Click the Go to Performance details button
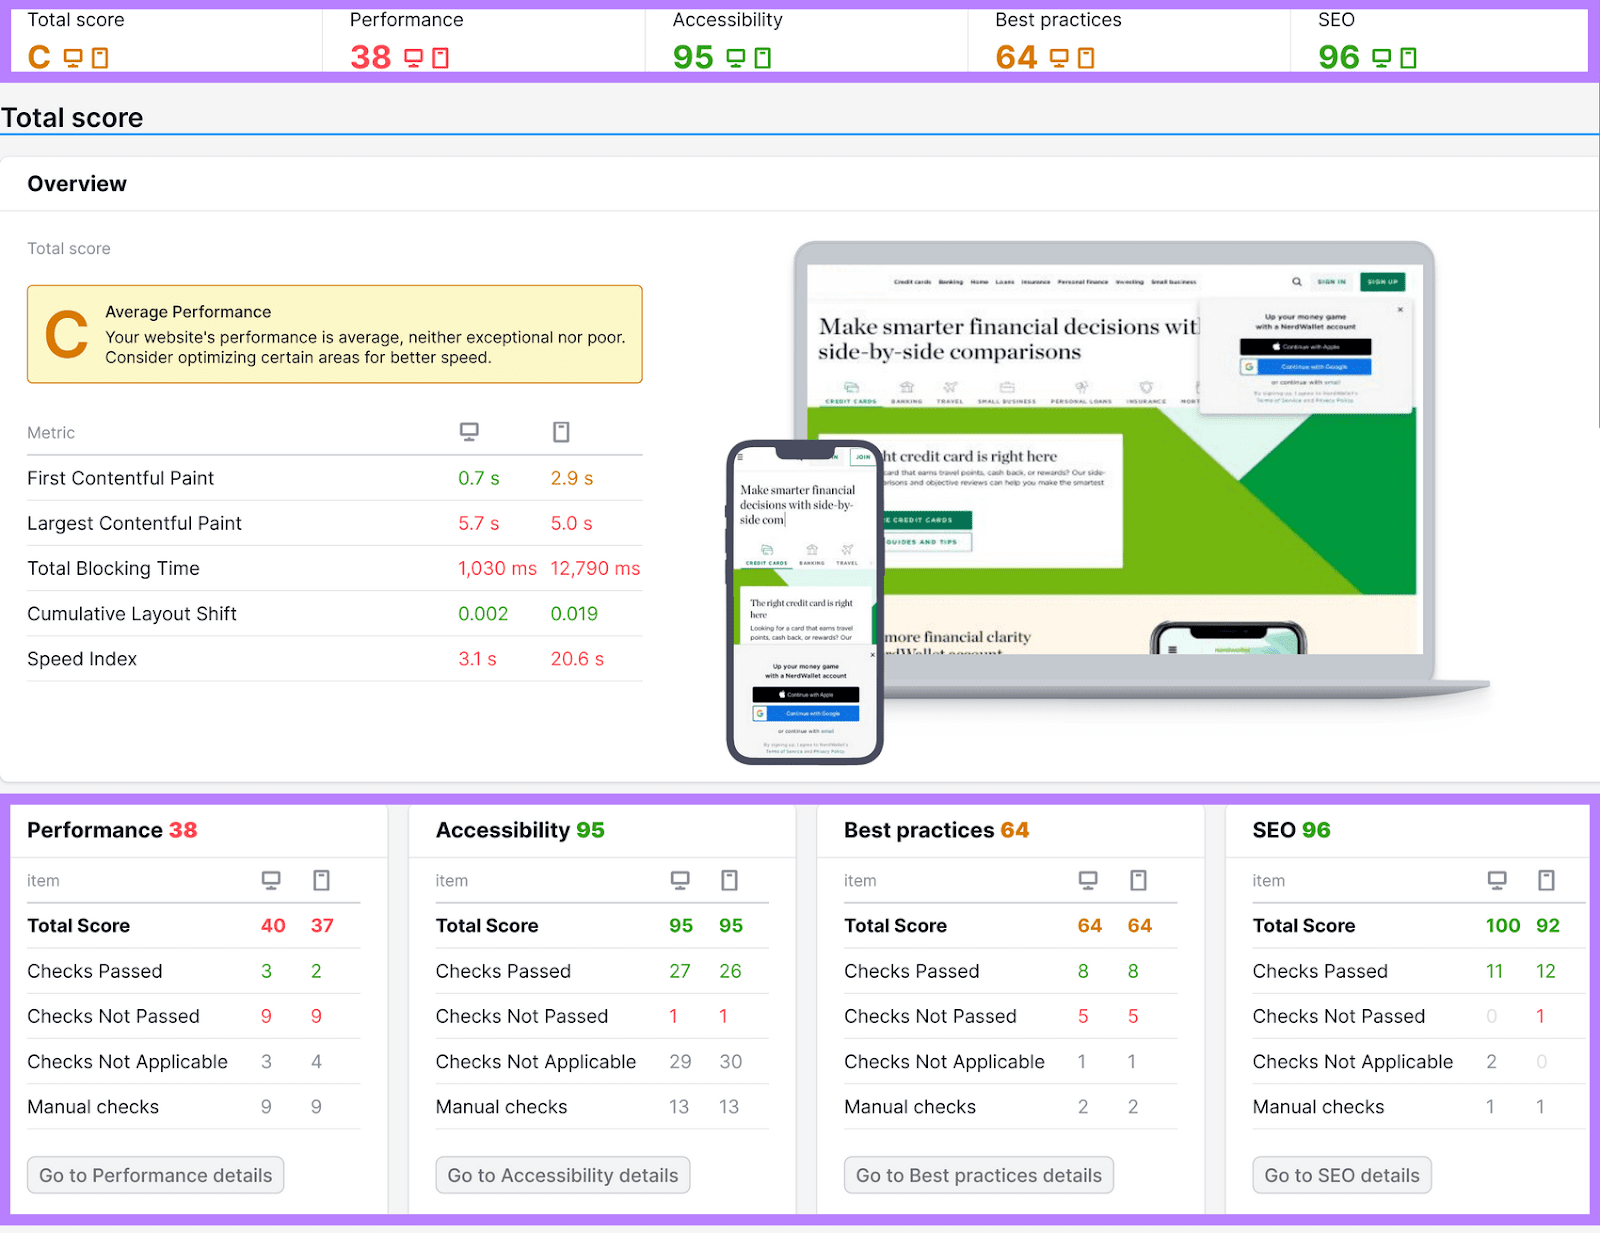Viewport: 1600px width, 1233px height. (x=155, y=1175)
